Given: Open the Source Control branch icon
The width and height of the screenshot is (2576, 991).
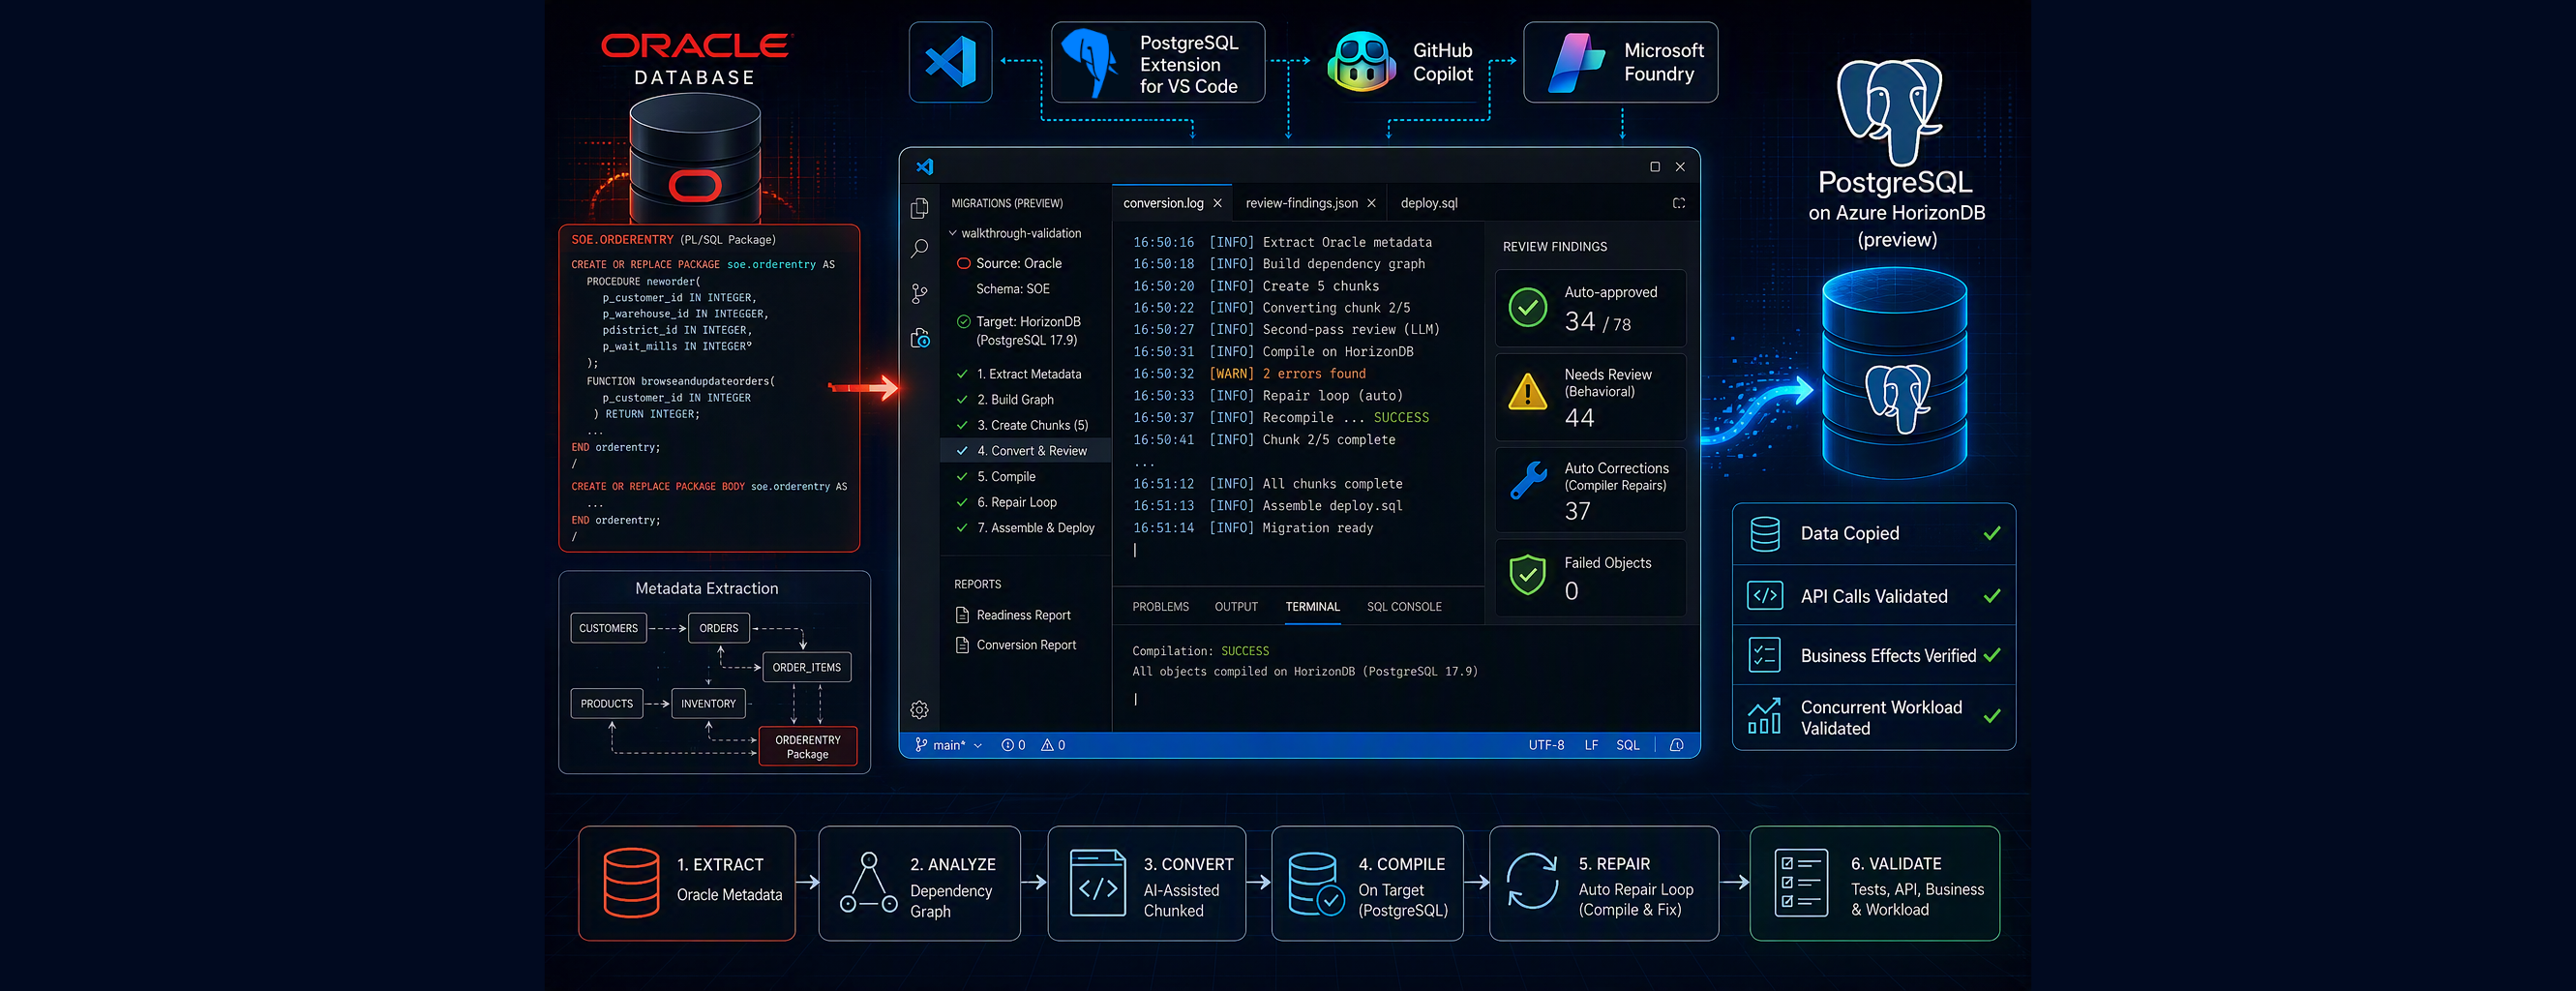Looking at the screenshot, I should pos(919,293).
